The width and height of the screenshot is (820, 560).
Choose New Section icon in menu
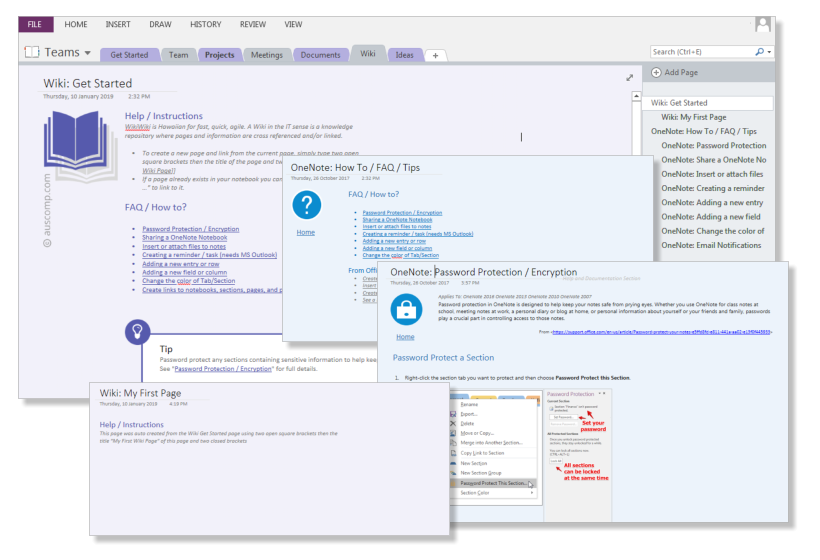pos(453,463)
